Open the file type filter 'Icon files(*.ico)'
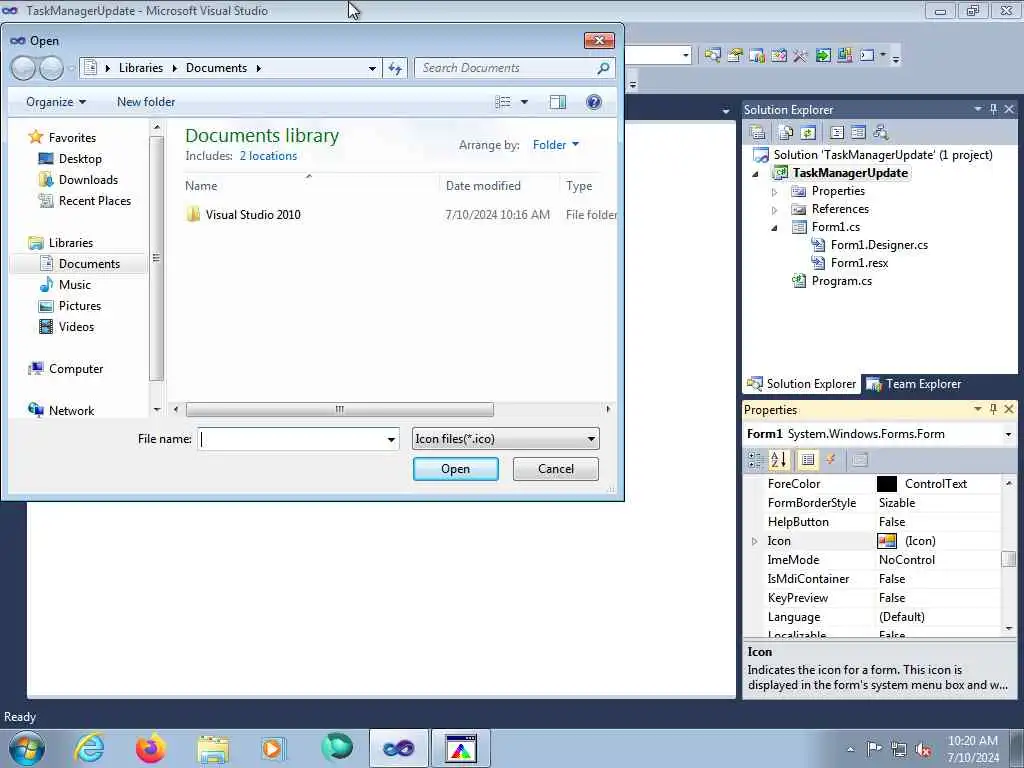 click(505, 439)
